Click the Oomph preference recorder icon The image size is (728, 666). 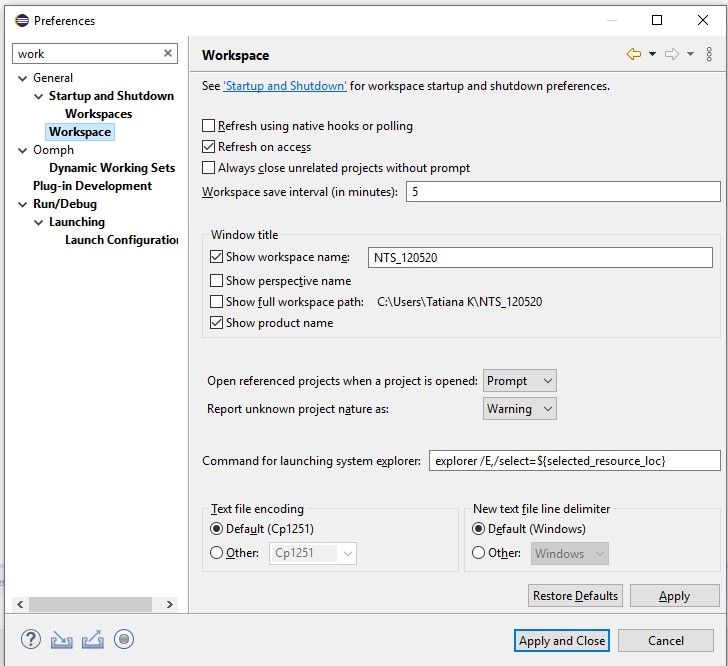(x=124, y=640)
